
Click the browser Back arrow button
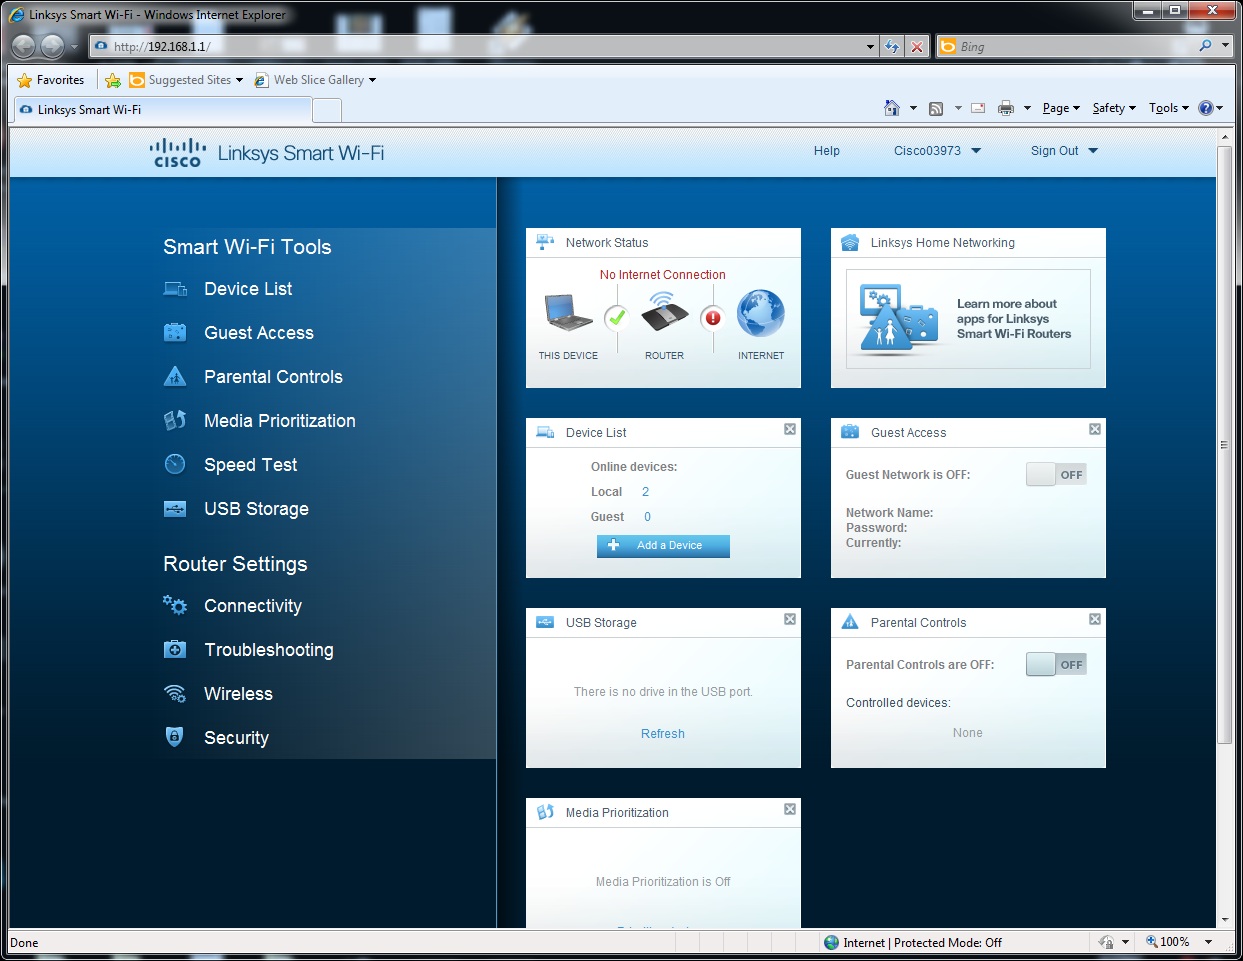24,46
